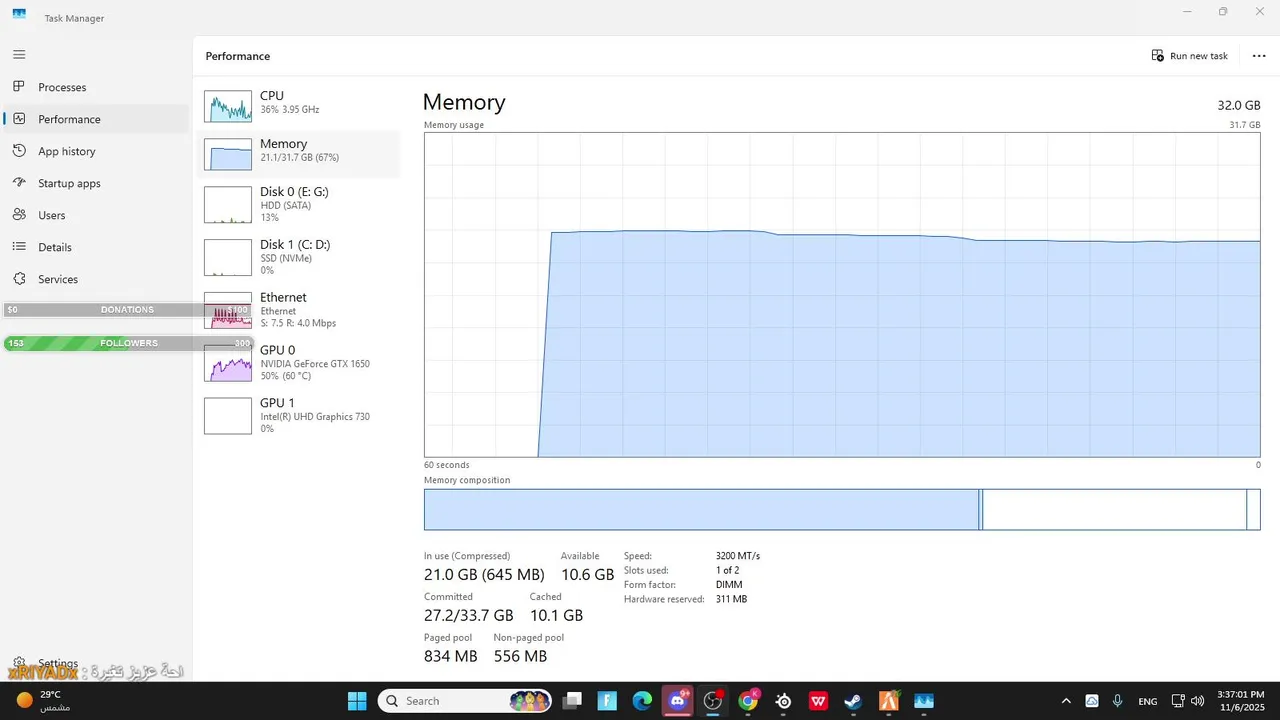Select GPU 0 GeForce GTX 1650

coord(298,364)
